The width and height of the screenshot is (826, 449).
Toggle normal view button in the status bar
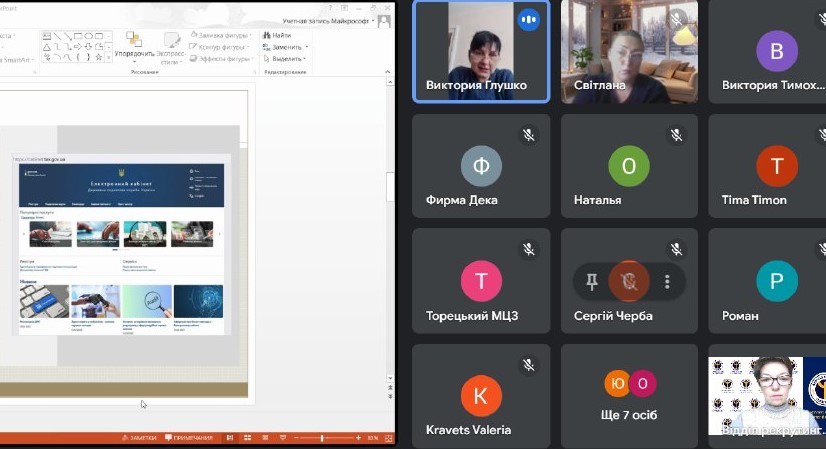[229, 438]
